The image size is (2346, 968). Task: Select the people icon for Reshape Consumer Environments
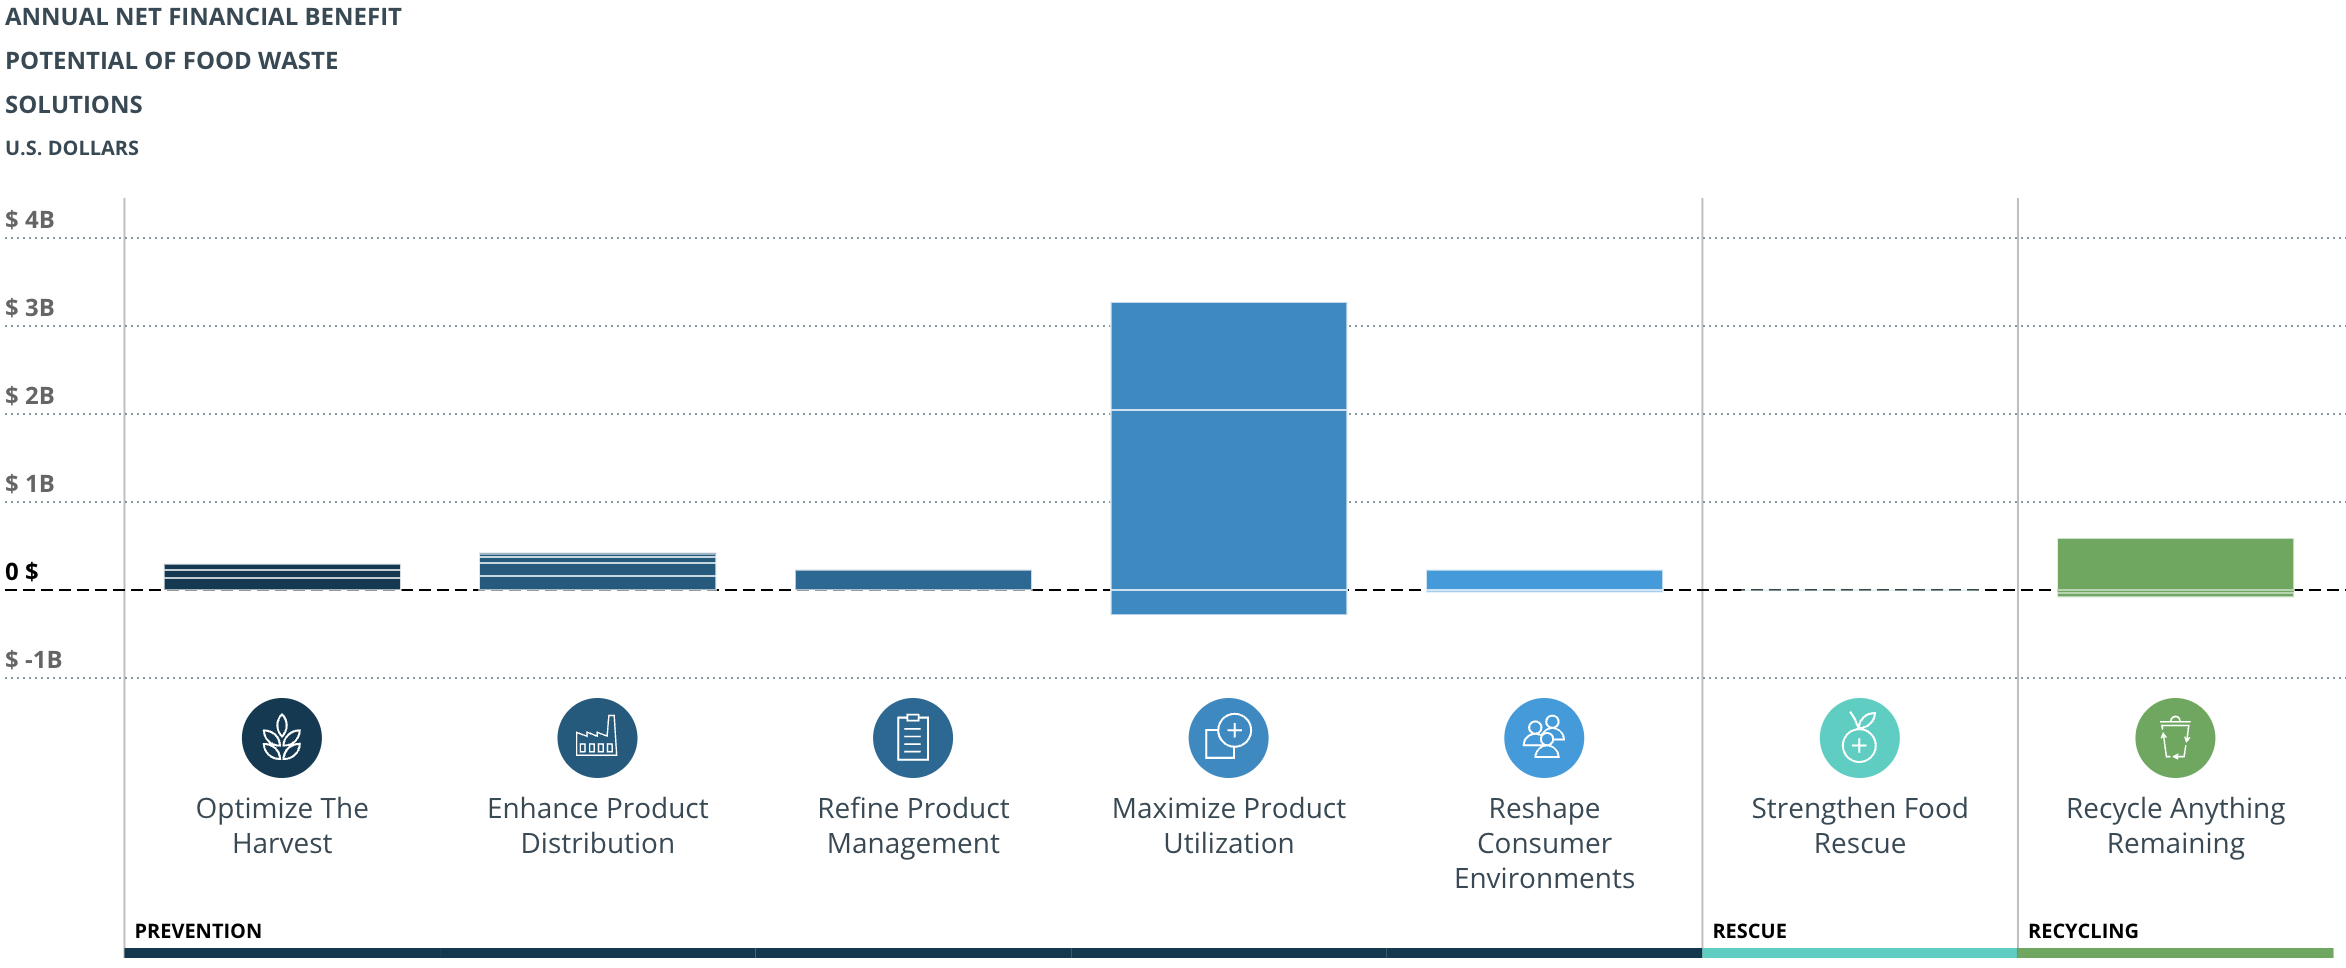[x=1544, y=737]
